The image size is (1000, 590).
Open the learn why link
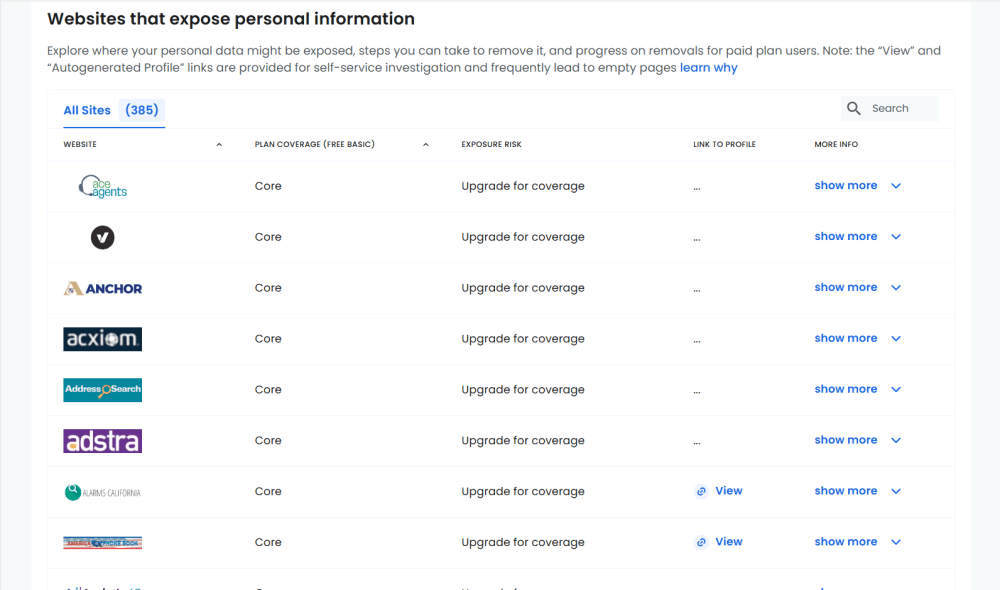[708, 68]
